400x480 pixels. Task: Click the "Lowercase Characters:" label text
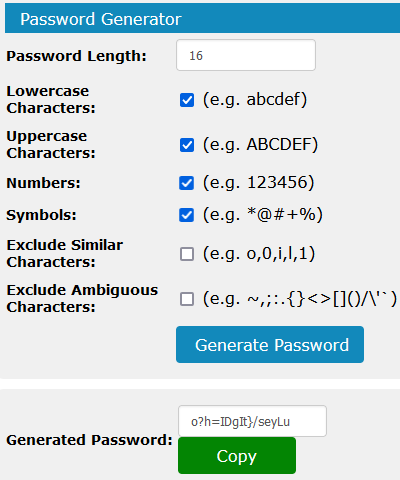[x=51, y=100]
